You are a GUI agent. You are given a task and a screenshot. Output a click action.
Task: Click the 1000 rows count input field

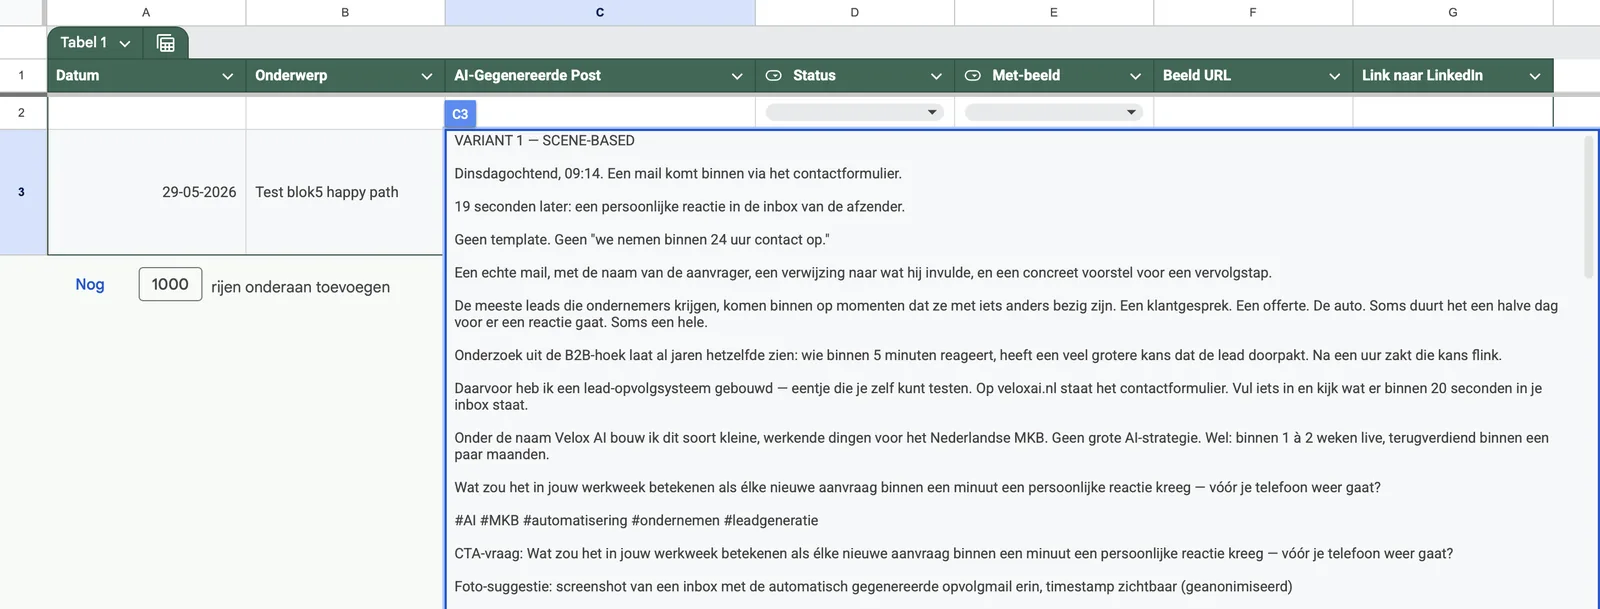click(170, 284)
